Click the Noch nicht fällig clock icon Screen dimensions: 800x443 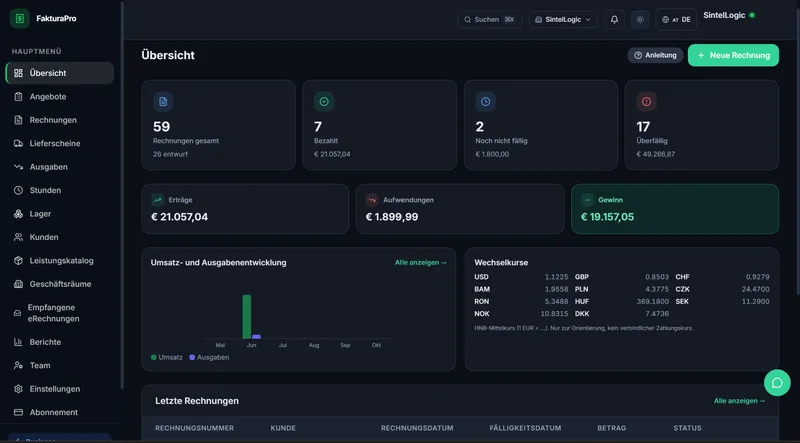point(485,102)
